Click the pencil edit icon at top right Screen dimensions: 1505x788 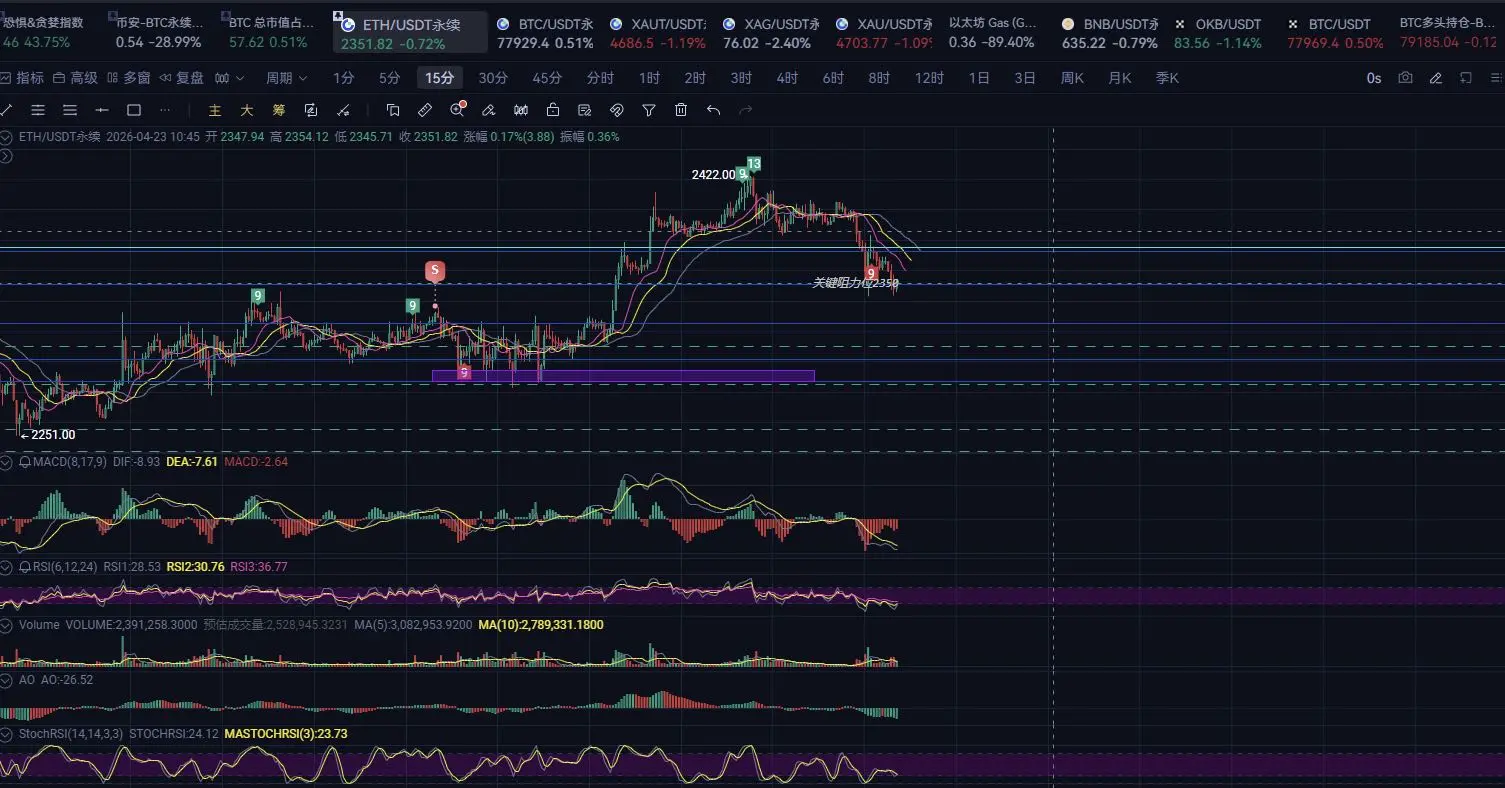1436,78
